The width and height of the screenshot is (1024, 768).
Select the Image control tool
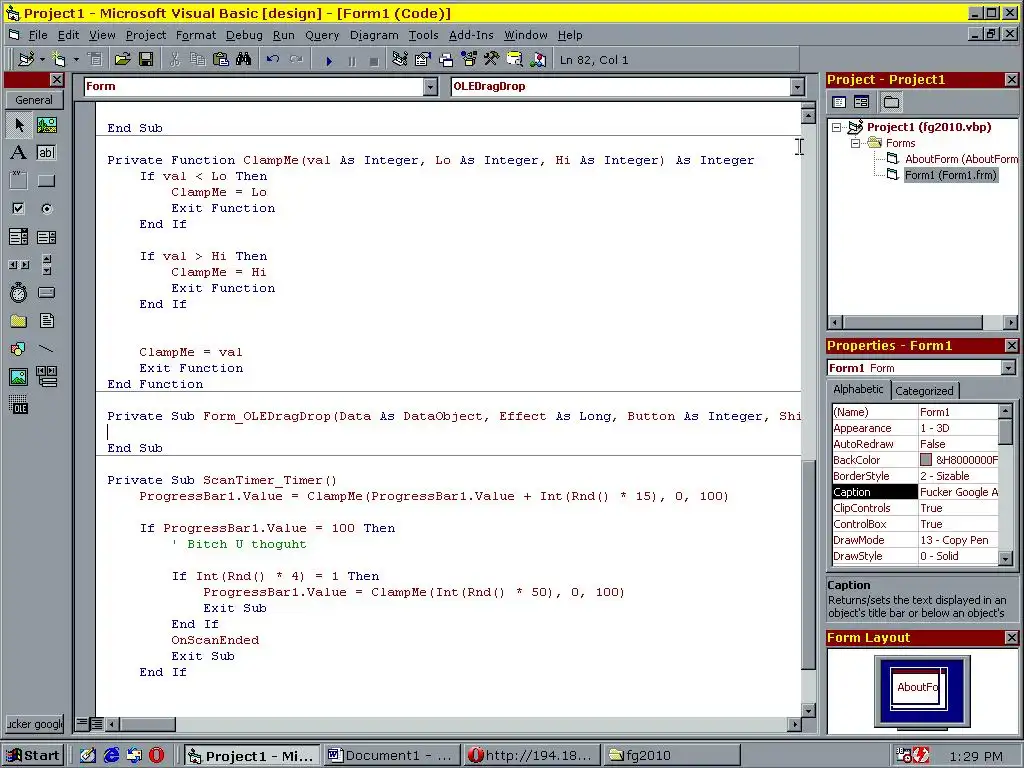click(x=19, y=377)
